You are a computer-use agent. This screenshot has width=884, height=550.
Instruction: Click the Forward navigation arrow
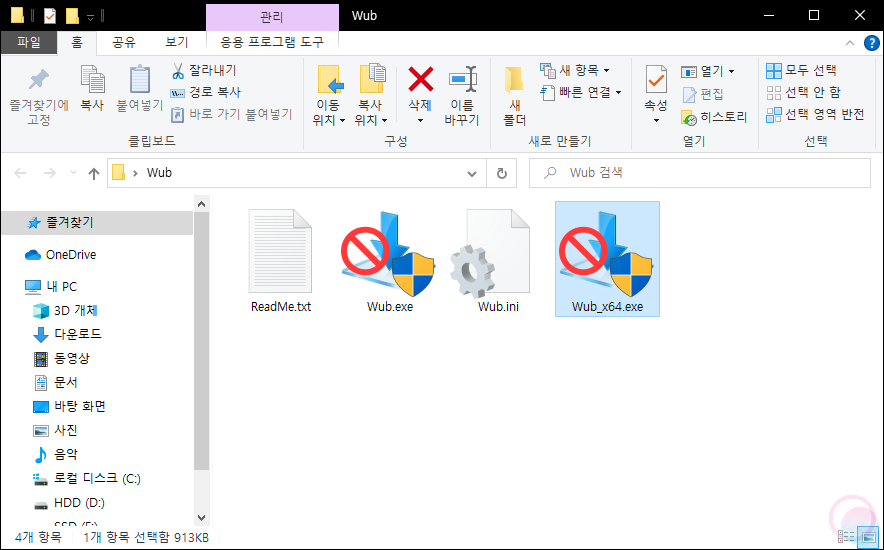[50, 173]
